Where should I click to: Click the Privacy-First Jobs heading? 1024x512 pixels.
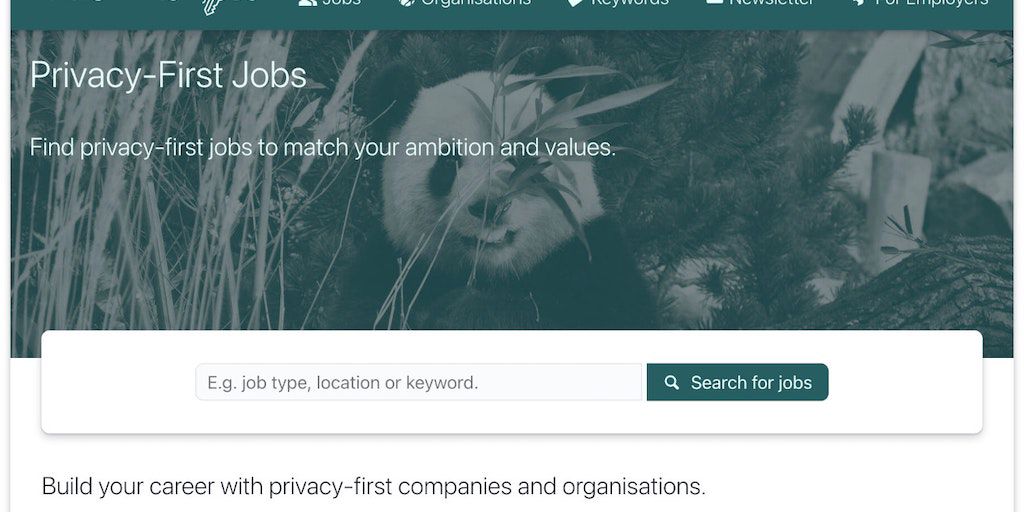click(168, 76)
